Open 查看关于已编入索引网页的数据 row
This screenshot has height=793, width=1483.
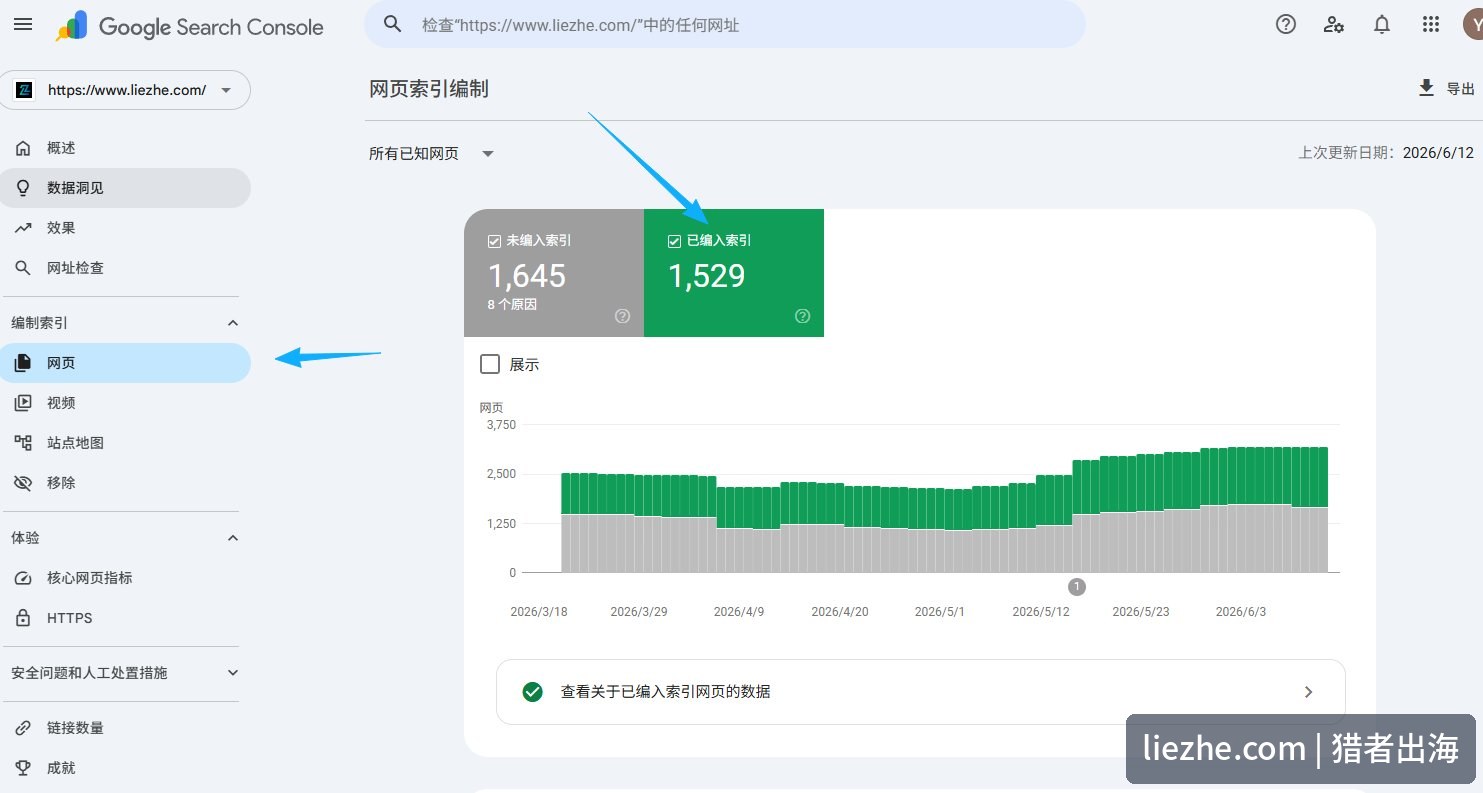(921, 692)
